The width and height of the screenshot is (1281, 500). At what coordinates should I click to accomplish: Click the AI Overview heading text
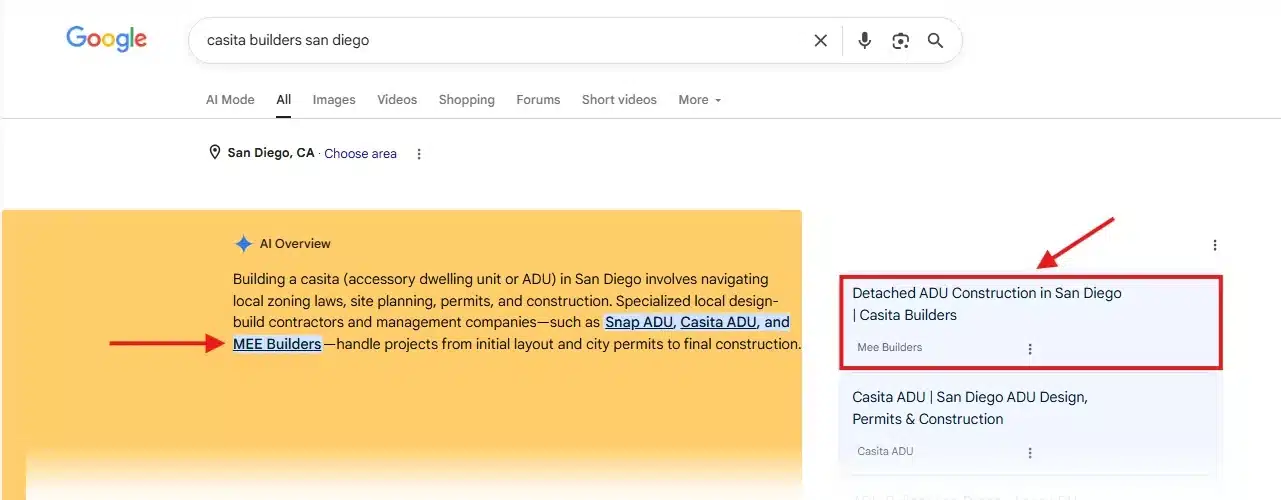295,244
